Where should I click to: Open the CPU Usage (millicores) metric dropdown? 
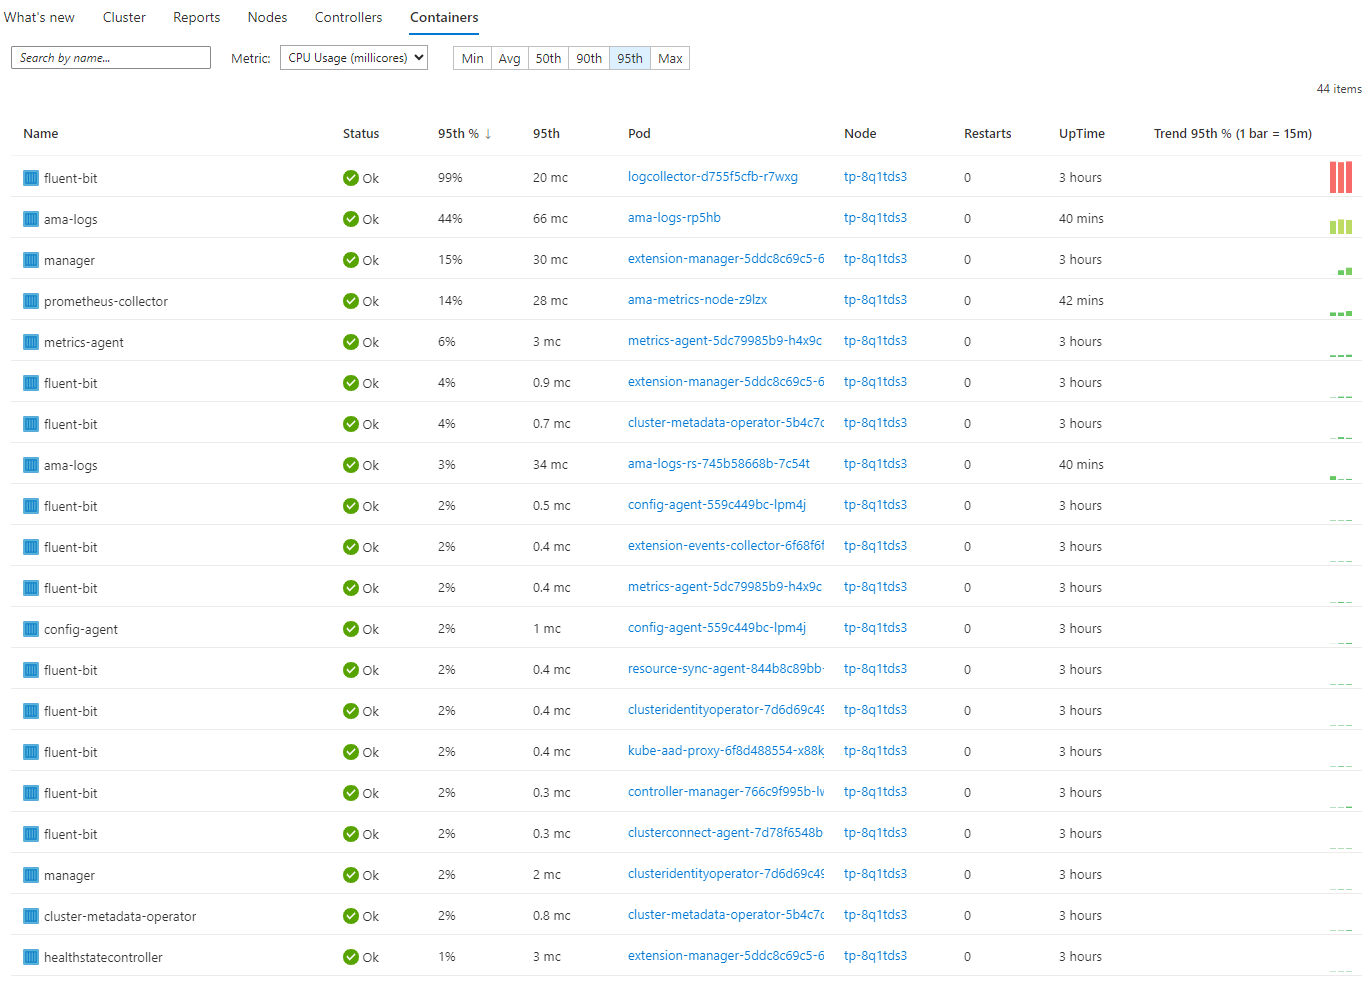click(x=354, y=58)
